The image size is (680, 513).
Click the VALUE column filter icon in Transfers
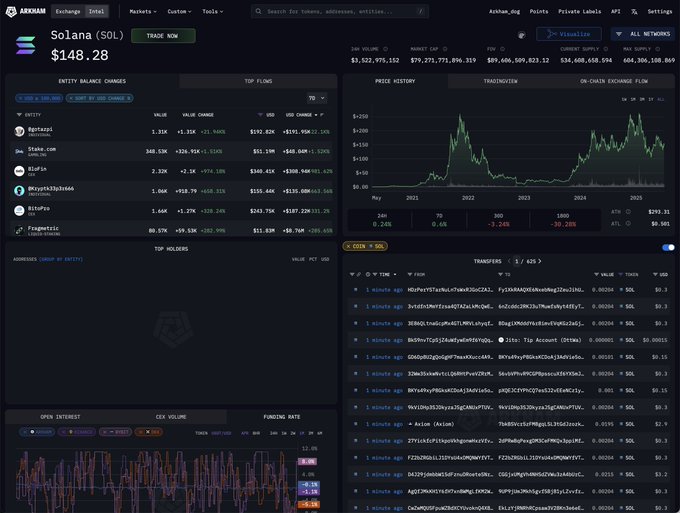pos(596,274)
